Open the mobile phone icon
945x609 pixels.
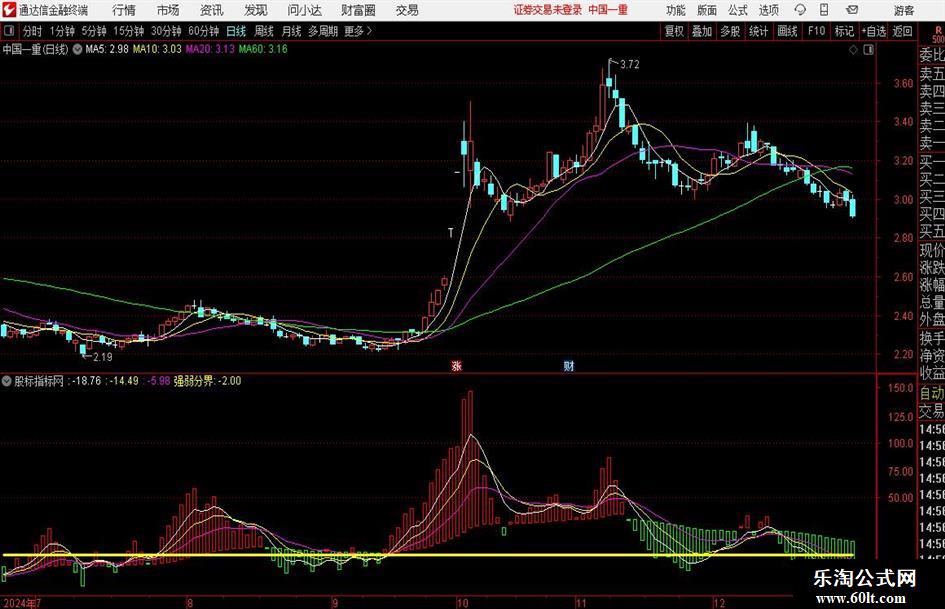coord(824,10)
